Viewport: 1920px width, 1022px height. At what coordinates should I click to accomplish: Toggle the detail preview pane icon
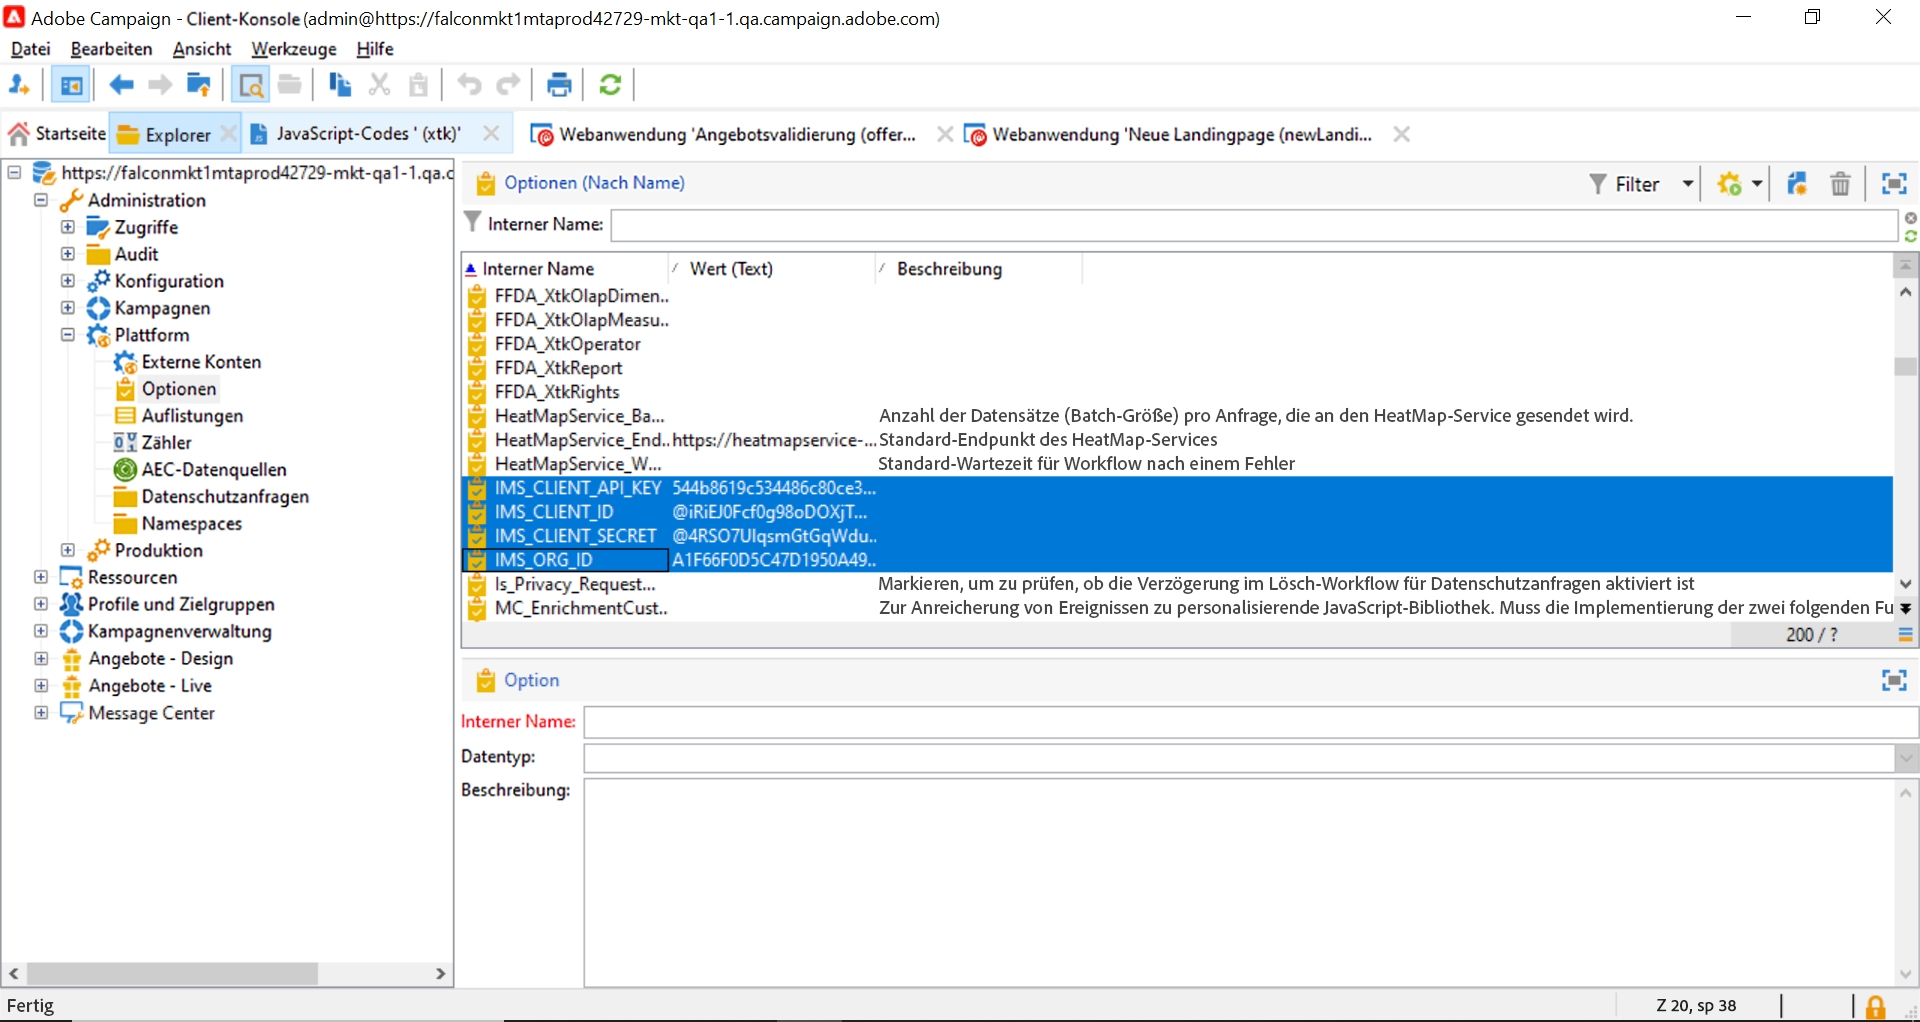click(251, 85)
